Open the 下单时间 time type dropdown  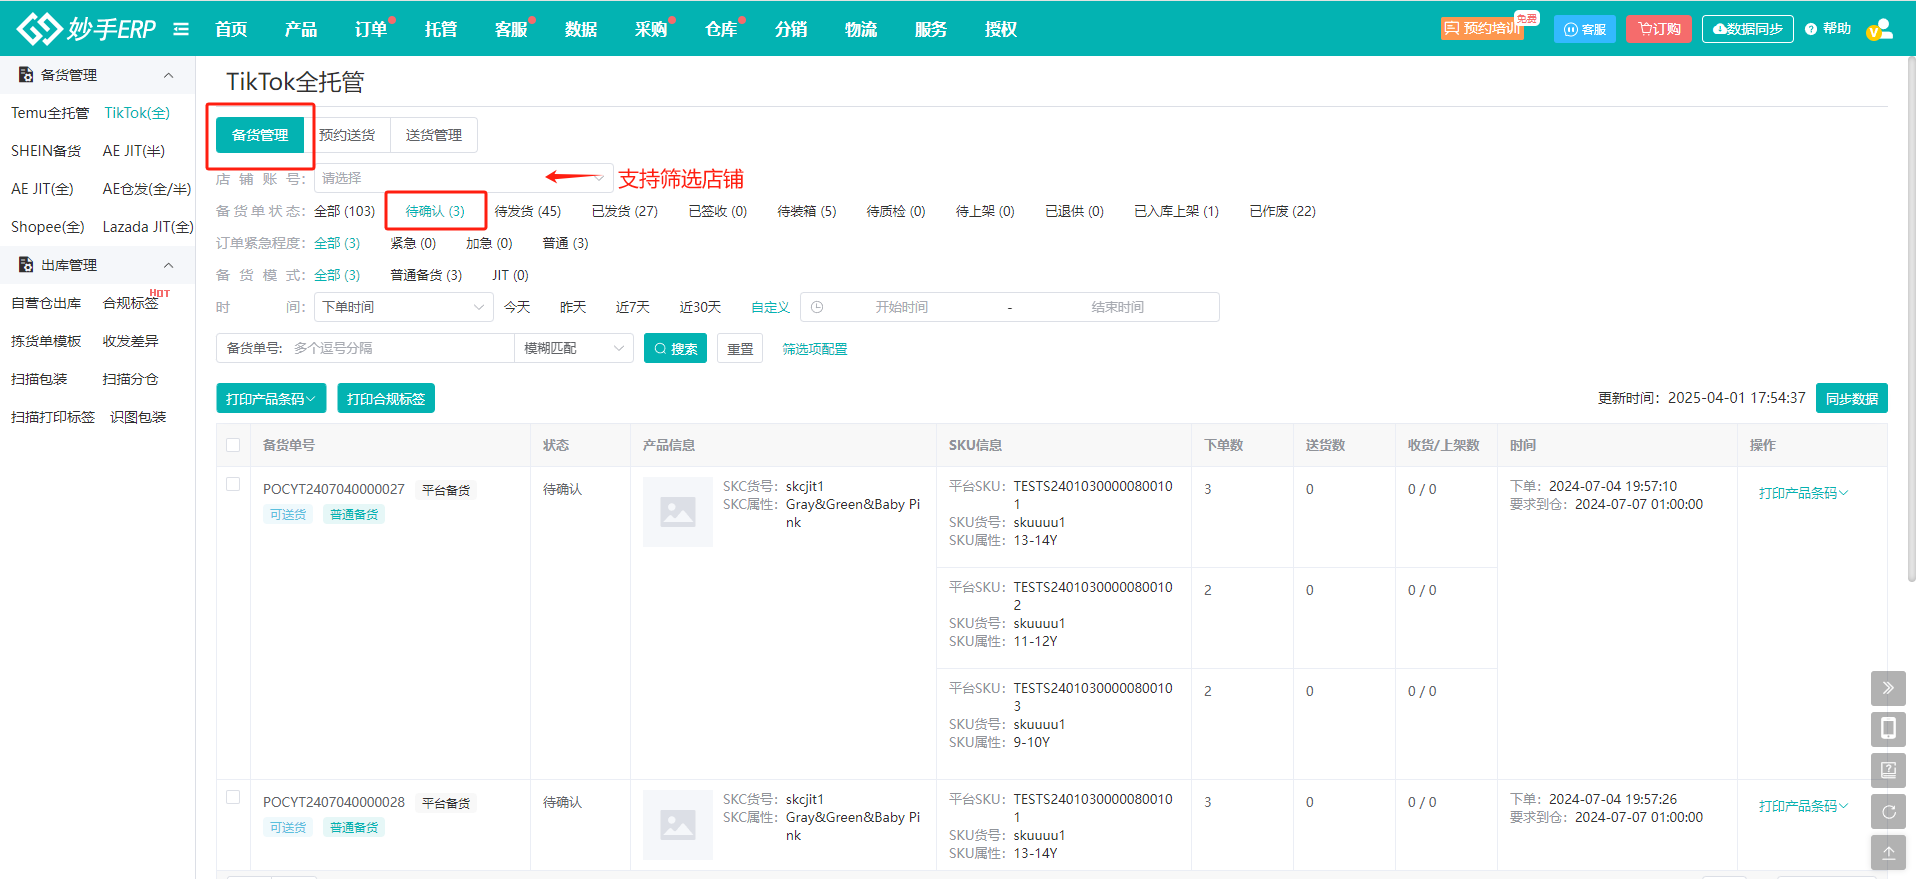[x=404, y=307]
